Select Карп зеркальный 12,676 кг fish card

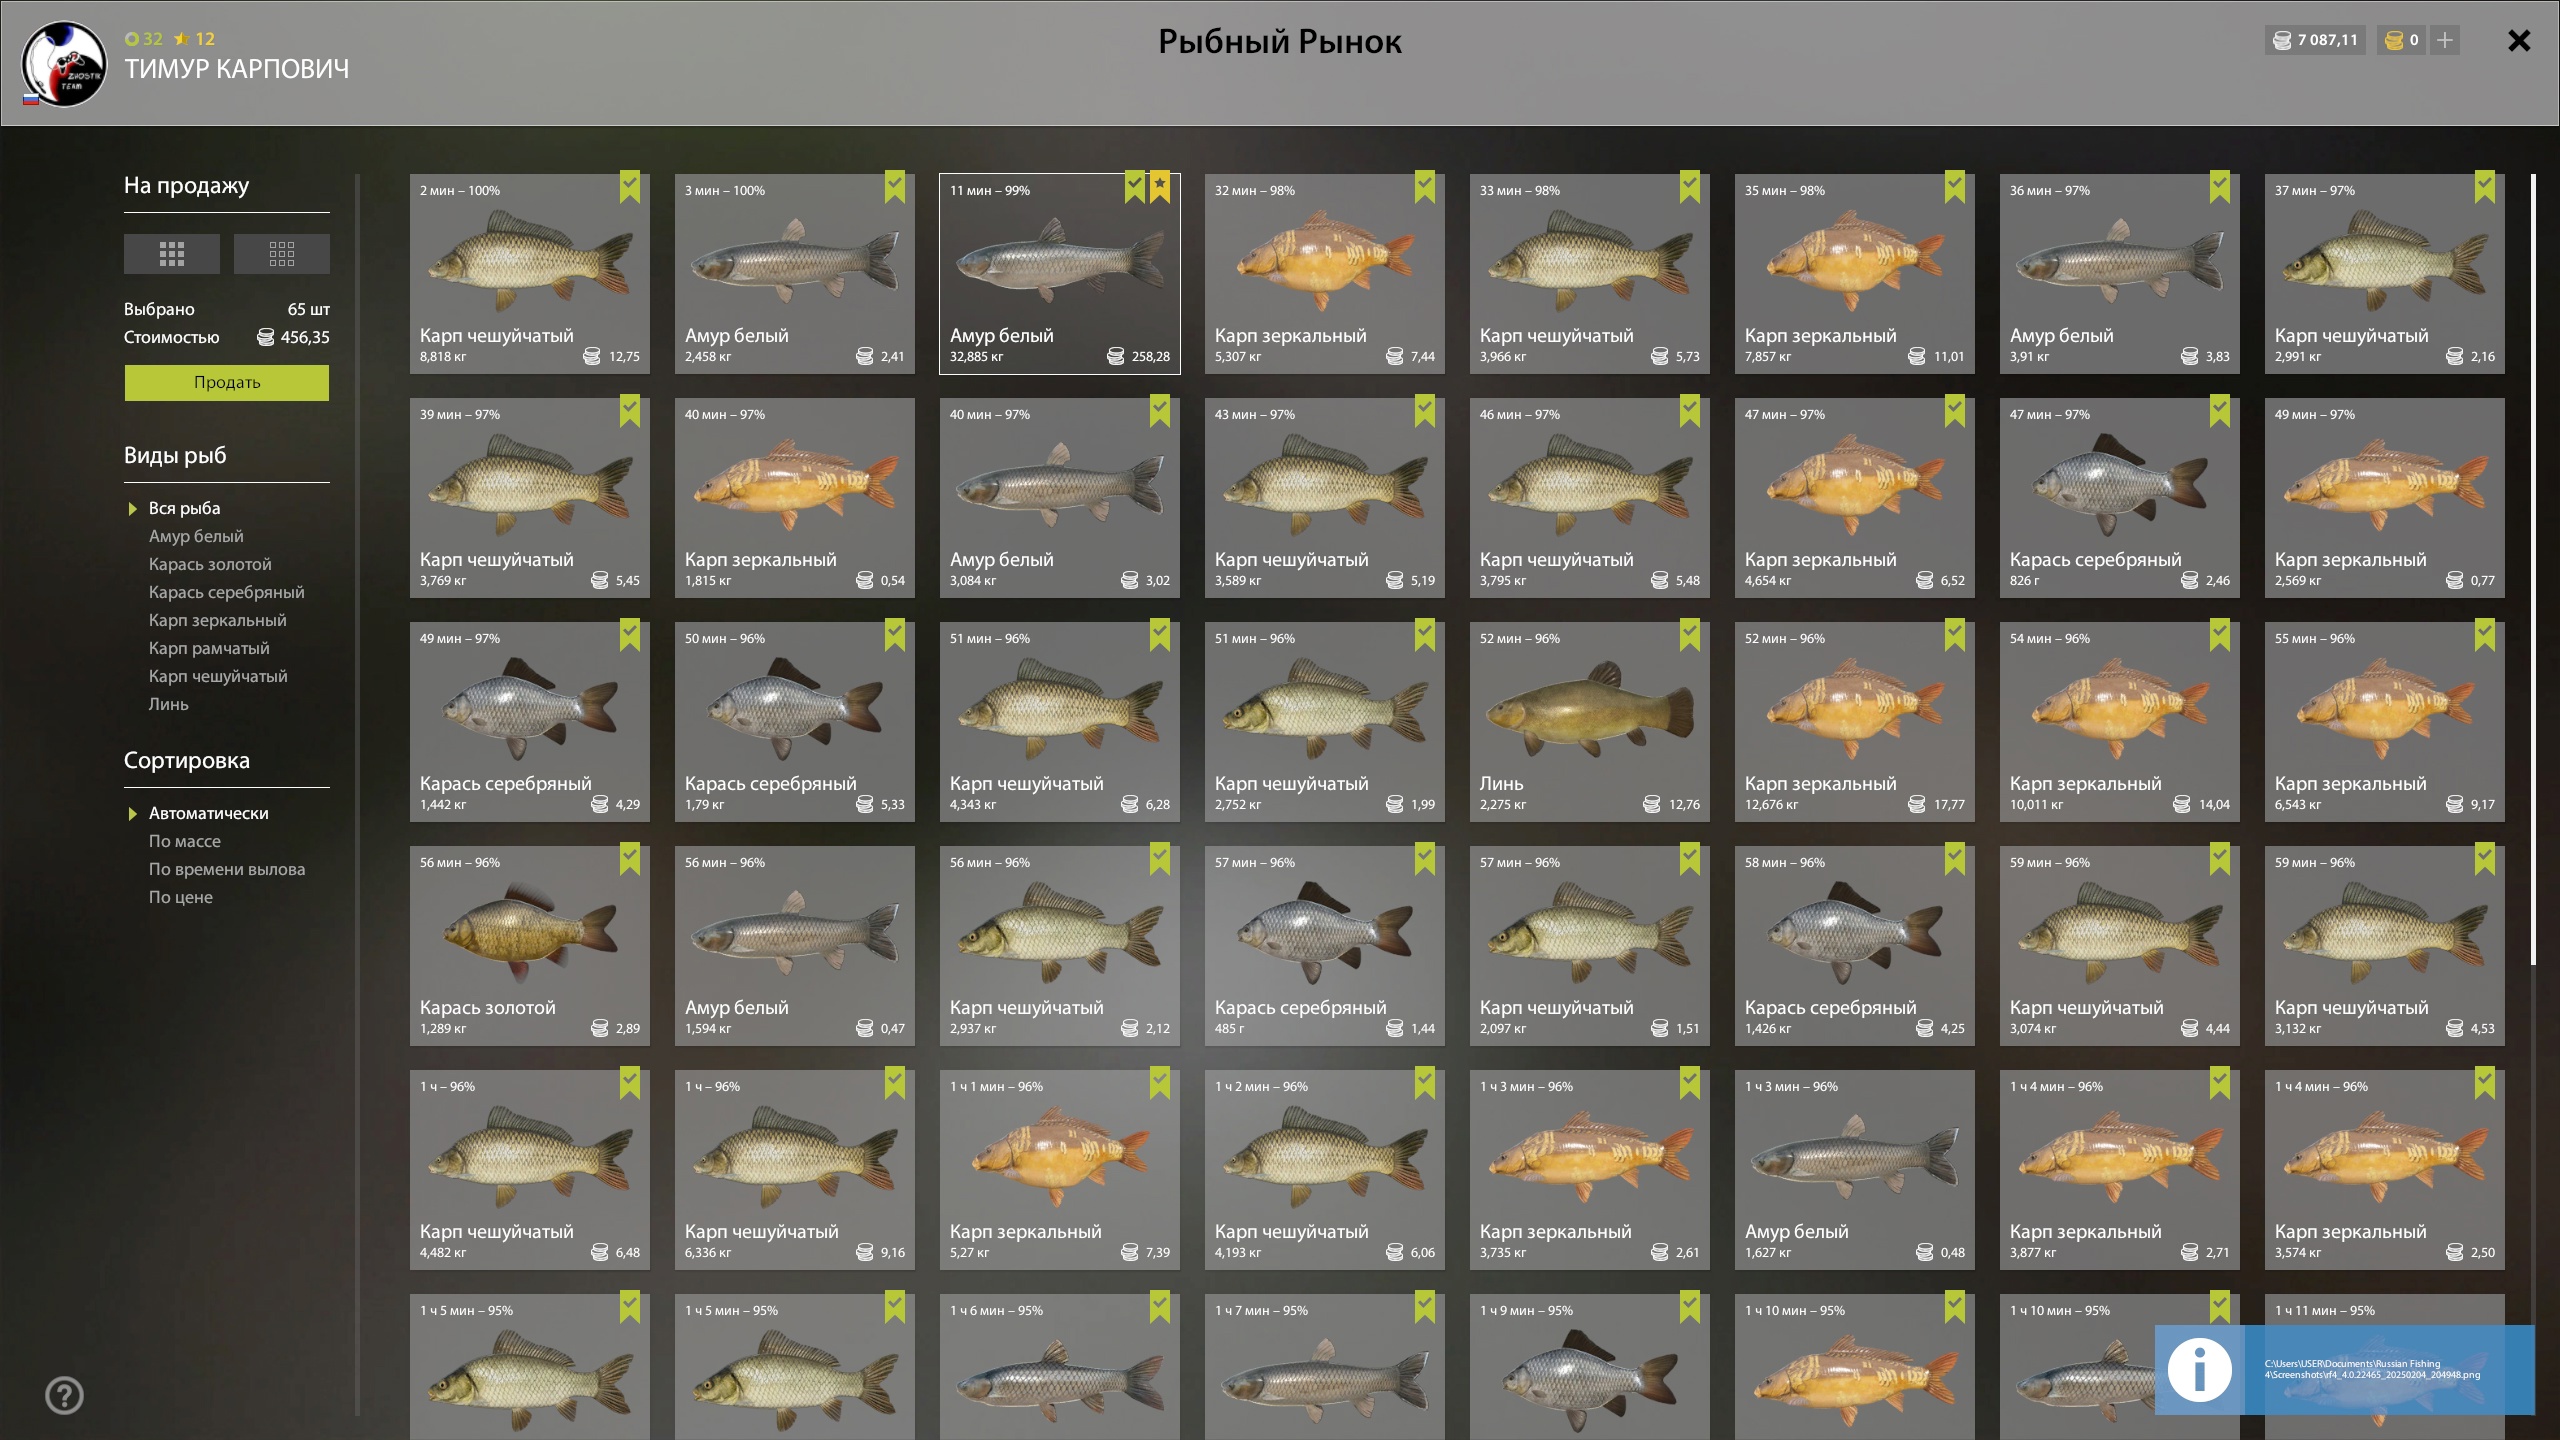tap(1854, 722)
